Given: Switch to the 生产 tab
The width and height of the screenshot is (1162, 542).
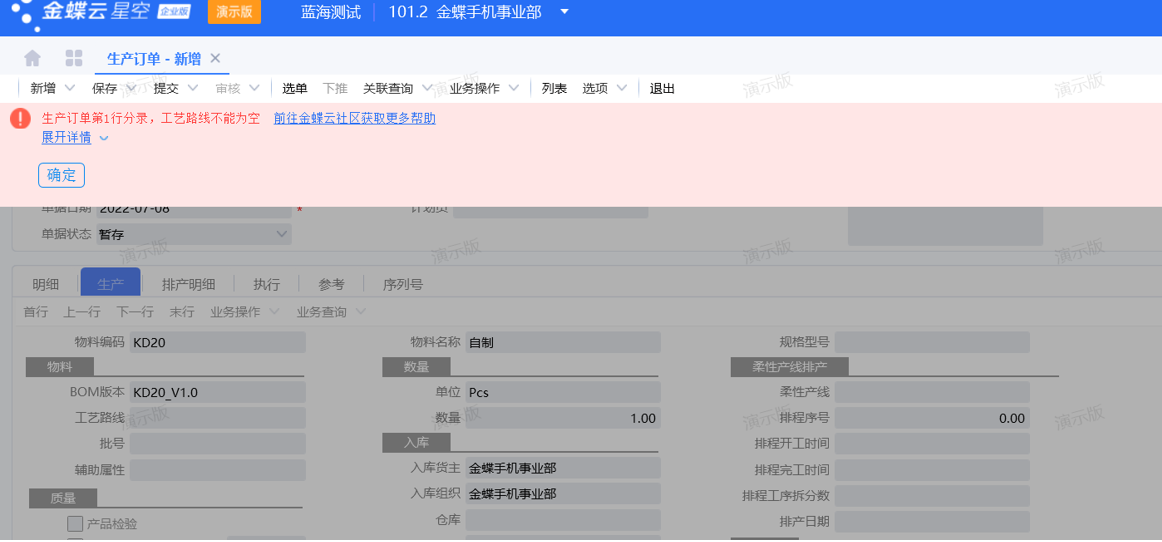Looking at the screenshot, I should tap(110, 282).
